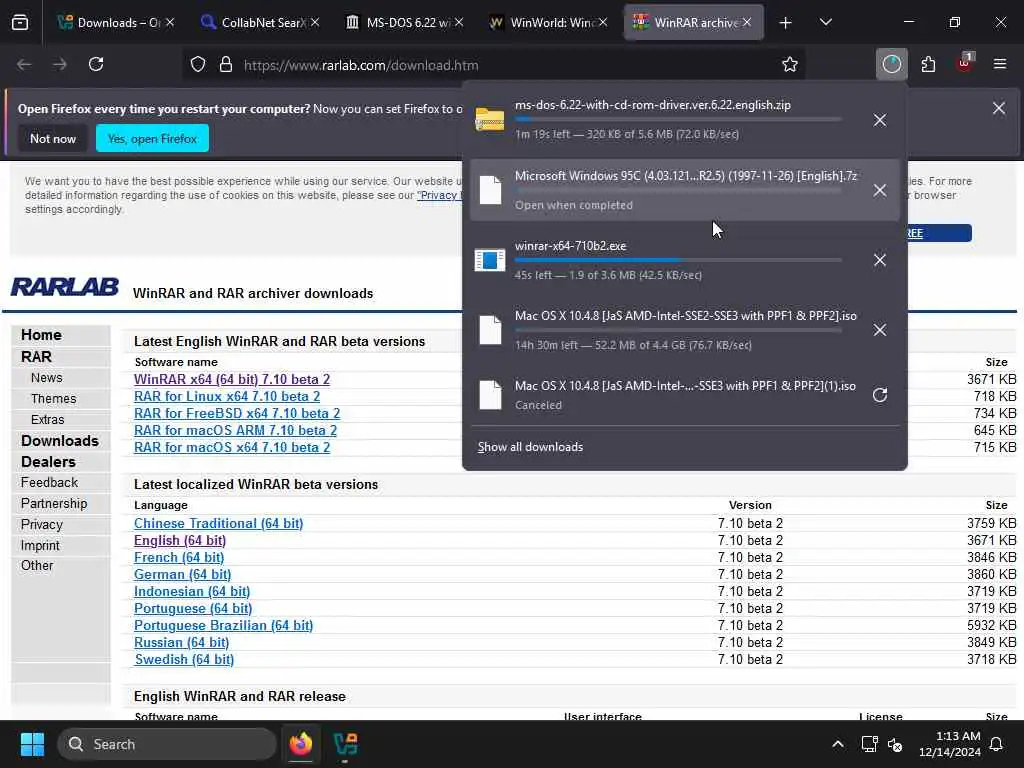Download the Swedish (64 bit) version
1024x768 pixels.
point(184,660)
